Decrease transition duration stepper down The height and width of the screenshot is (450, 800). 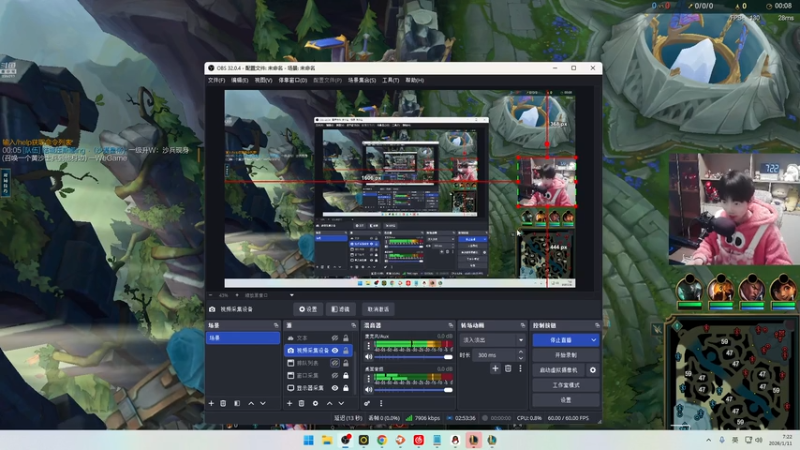tap(520, 358)
